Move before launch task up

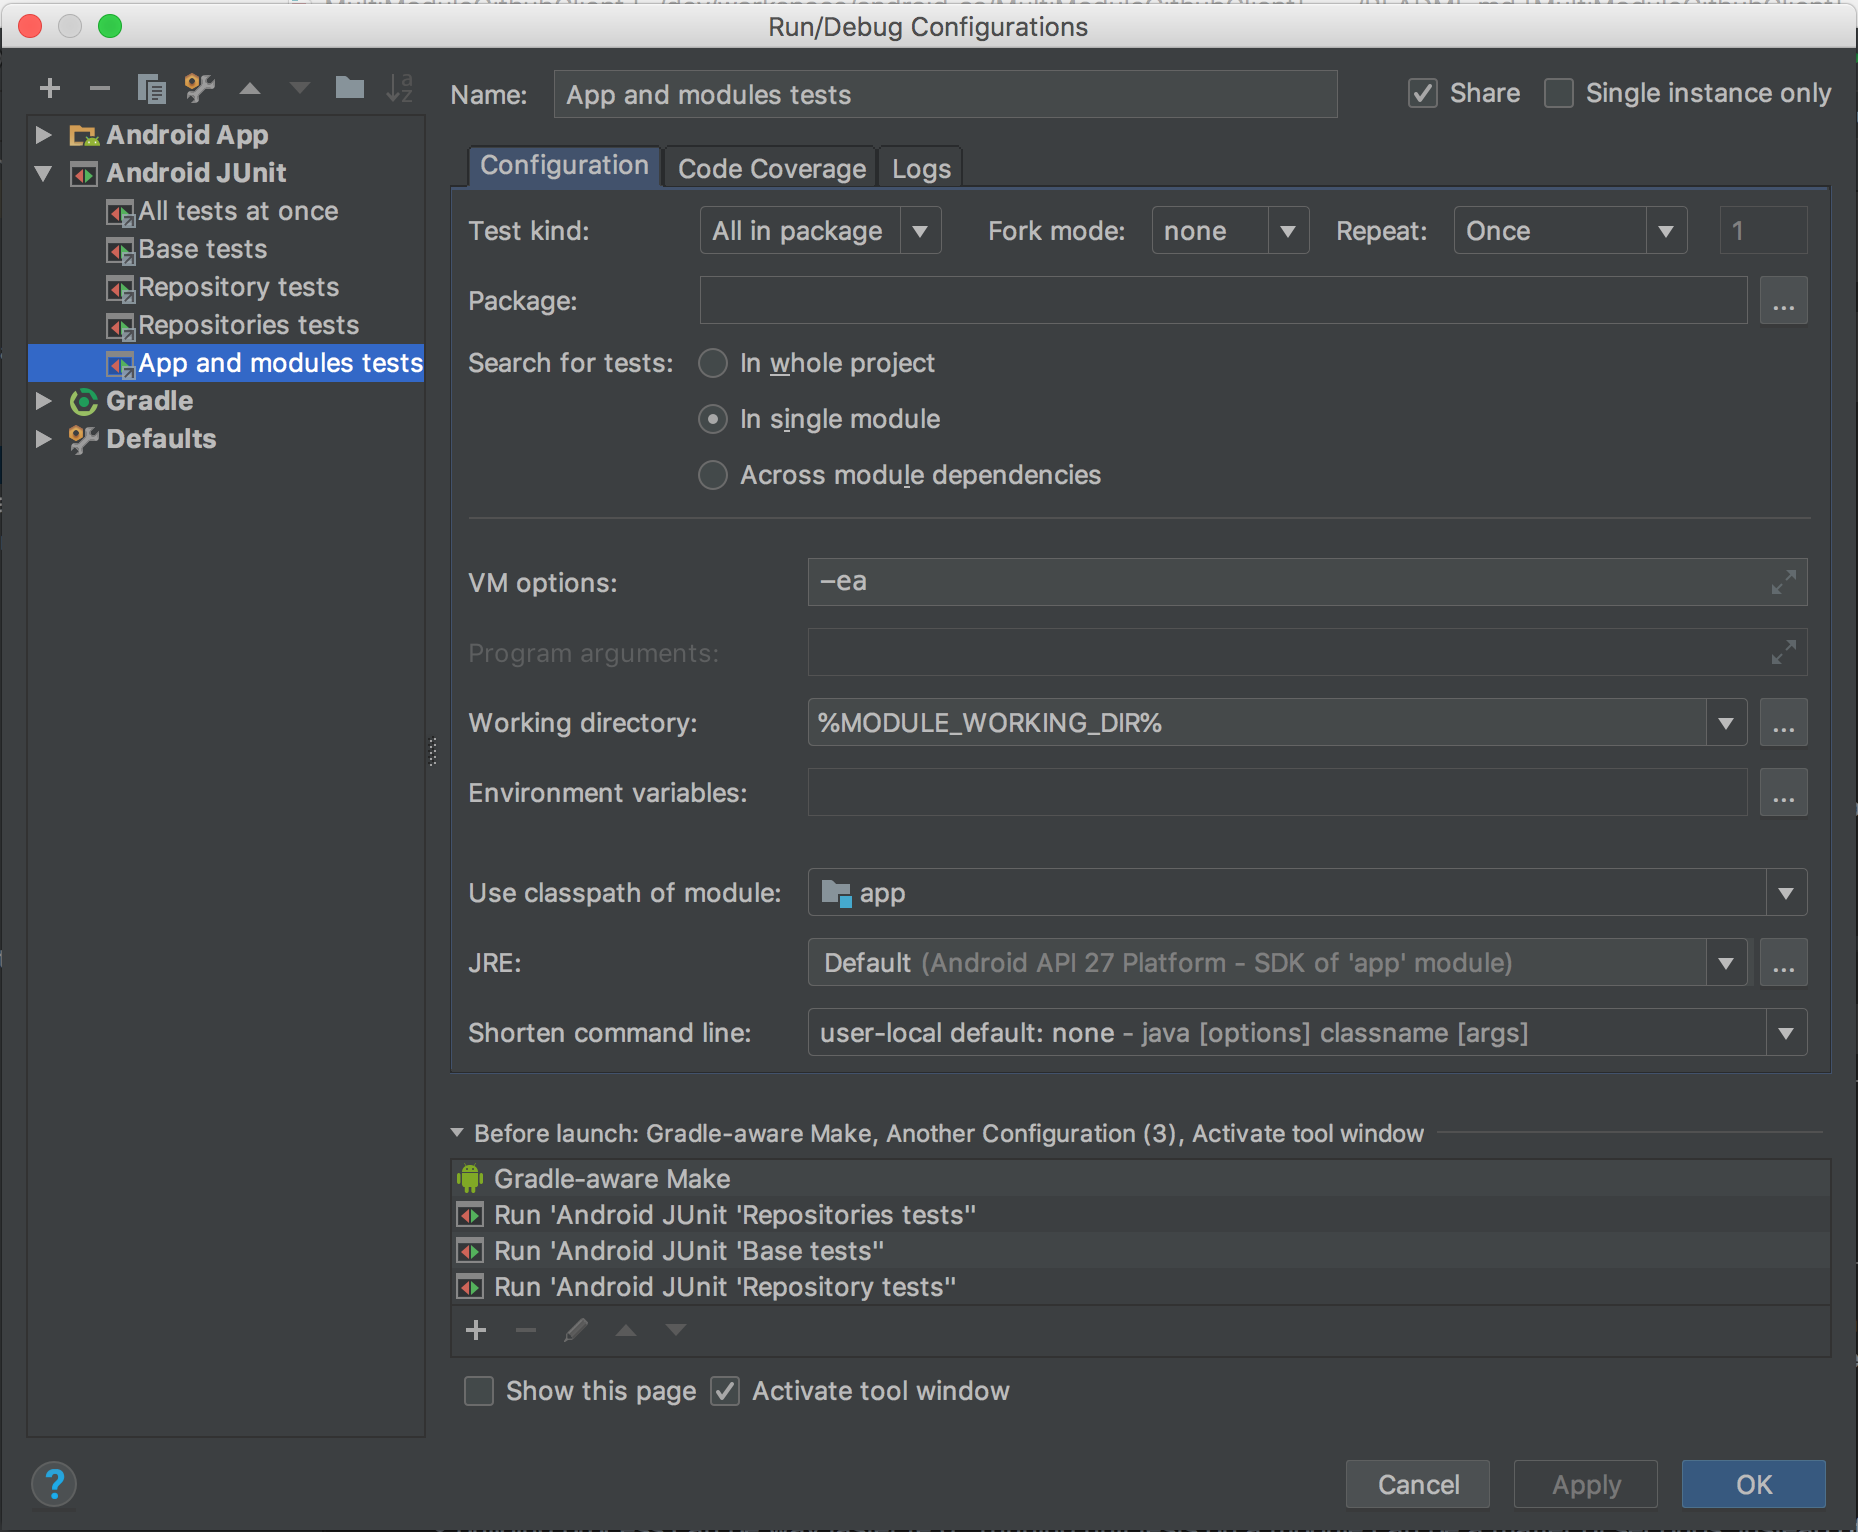[x=626, y=1330]
